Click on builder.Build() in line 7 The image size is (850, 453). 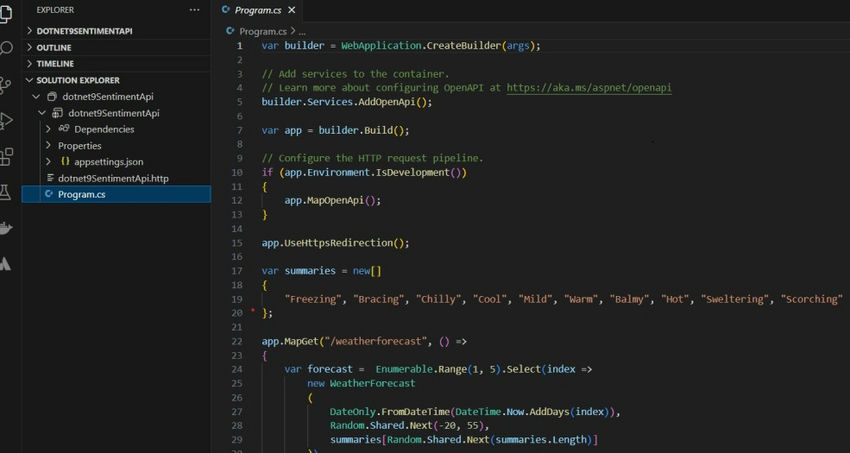361,130
